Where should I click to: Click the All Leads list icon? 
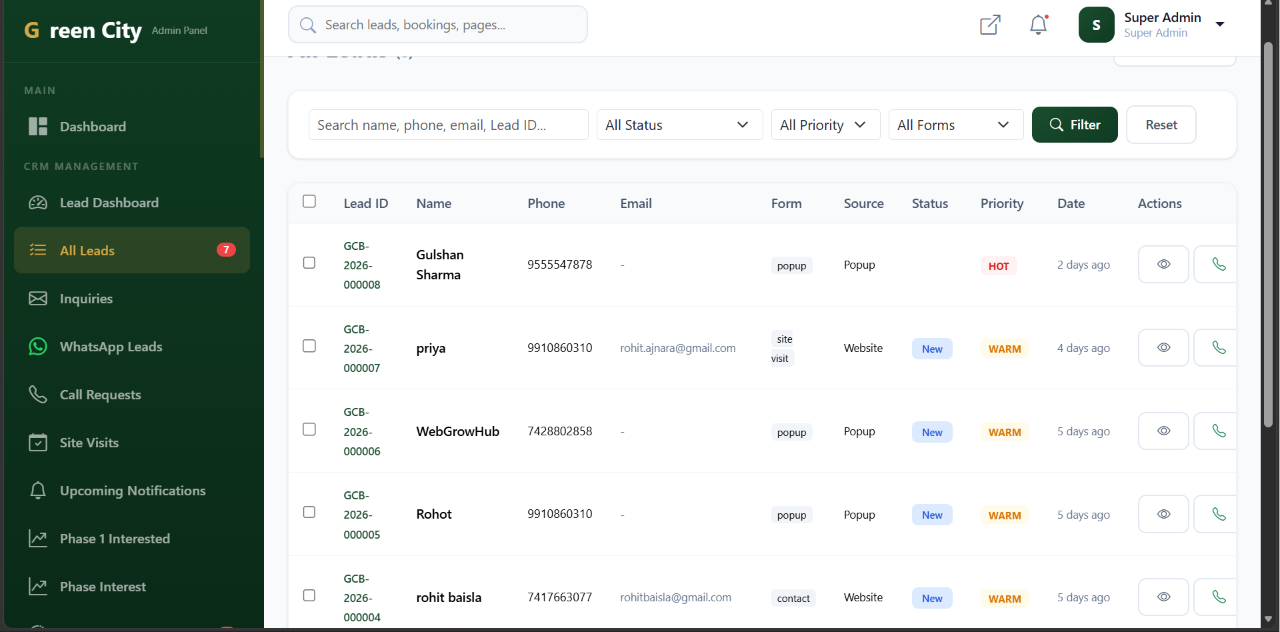click(x=38, y=250)
